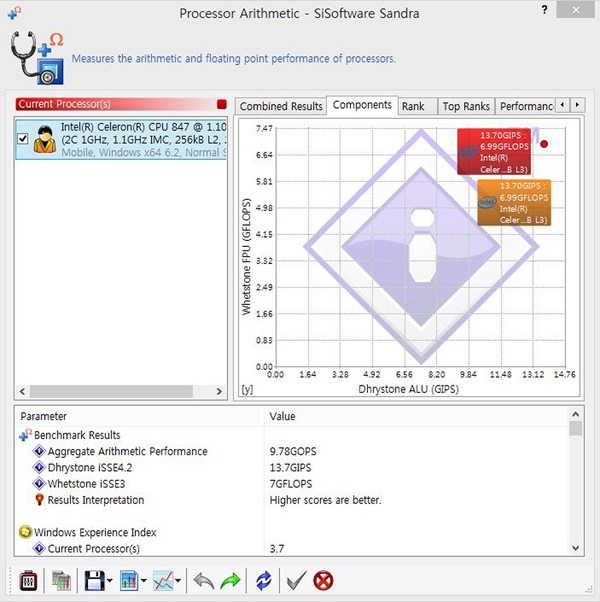This screenshot has height=602, width=600.
Task: Click the green forward arrow
Action: [230, 581]
